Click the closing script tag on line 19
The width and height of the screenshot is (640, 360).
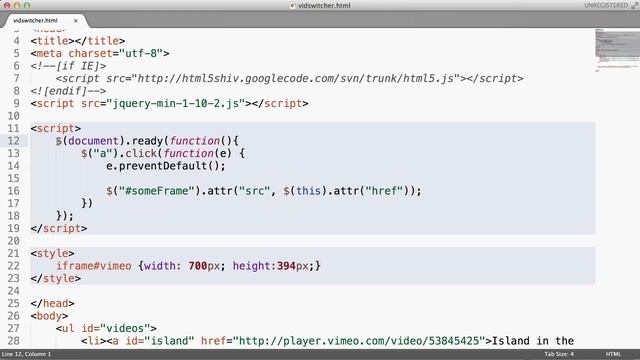click(x=59, y=229)
